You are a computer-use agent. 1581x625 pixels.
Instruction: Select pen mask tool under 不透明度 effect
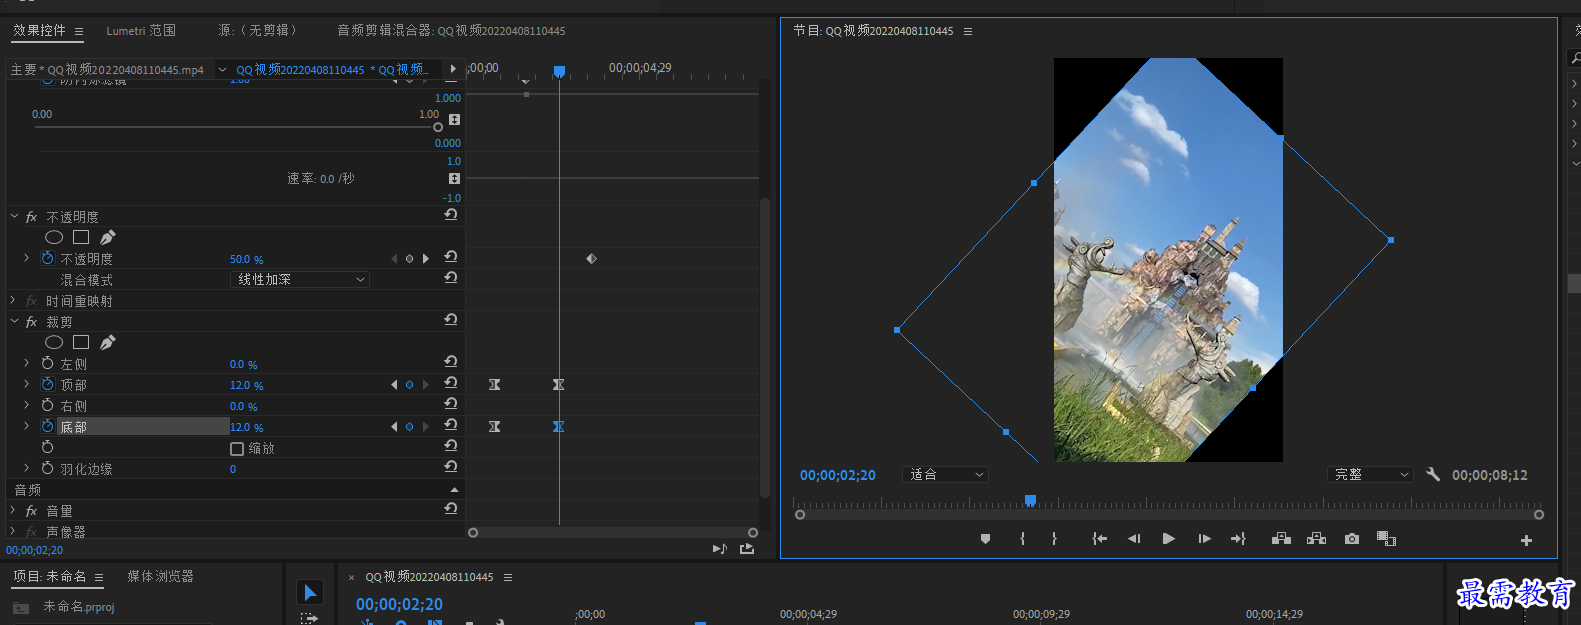tap(107, 237)
